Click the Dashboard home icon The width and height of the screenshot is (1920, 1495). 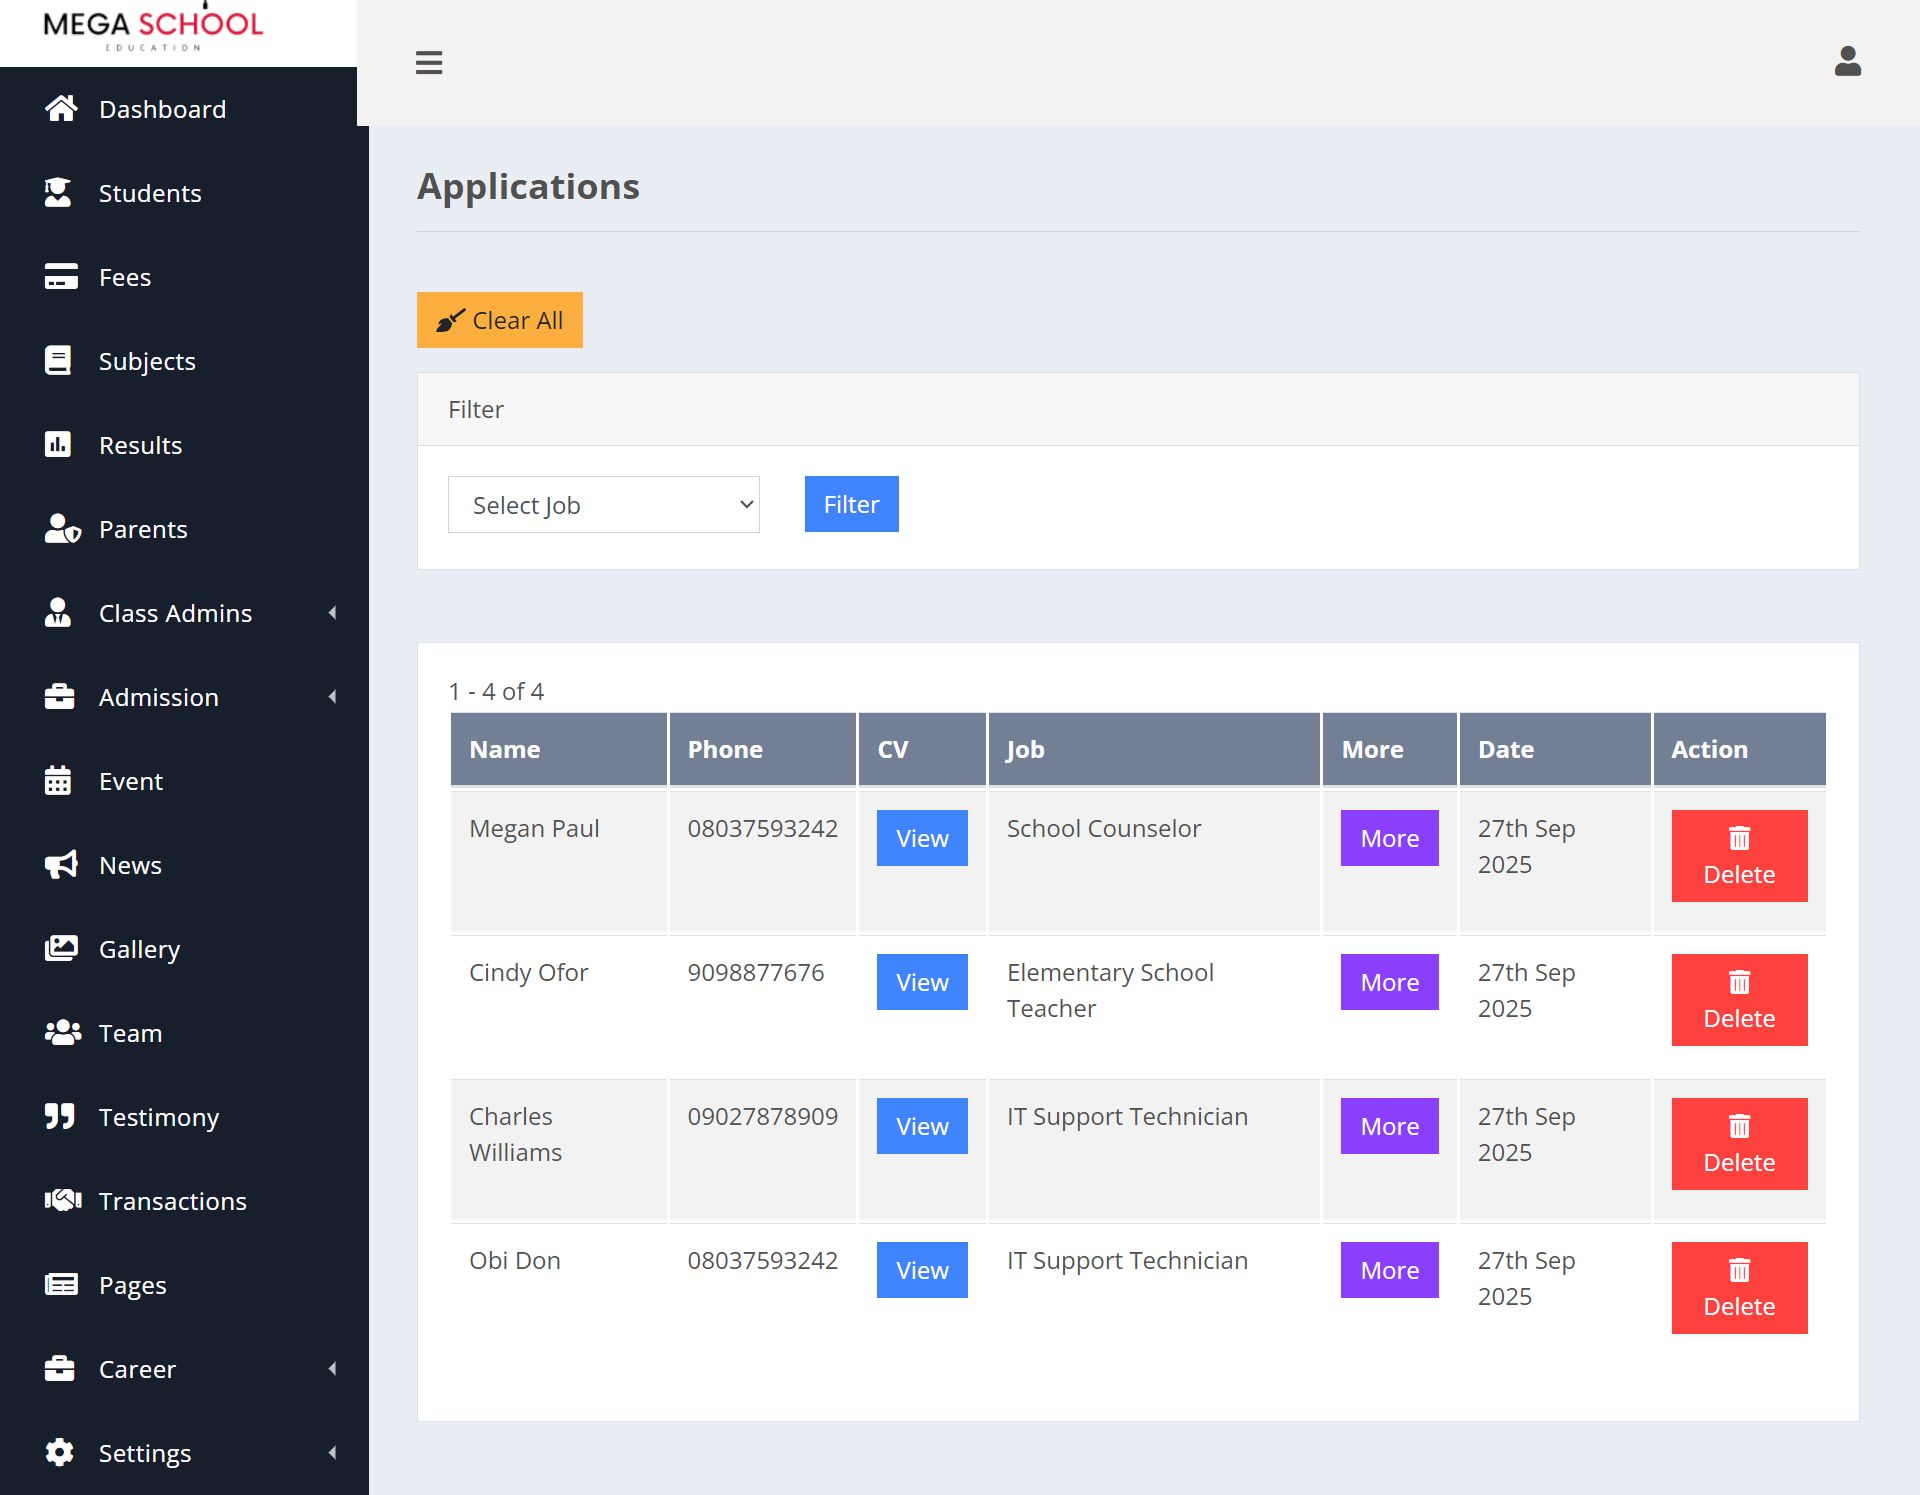point(61,109)
